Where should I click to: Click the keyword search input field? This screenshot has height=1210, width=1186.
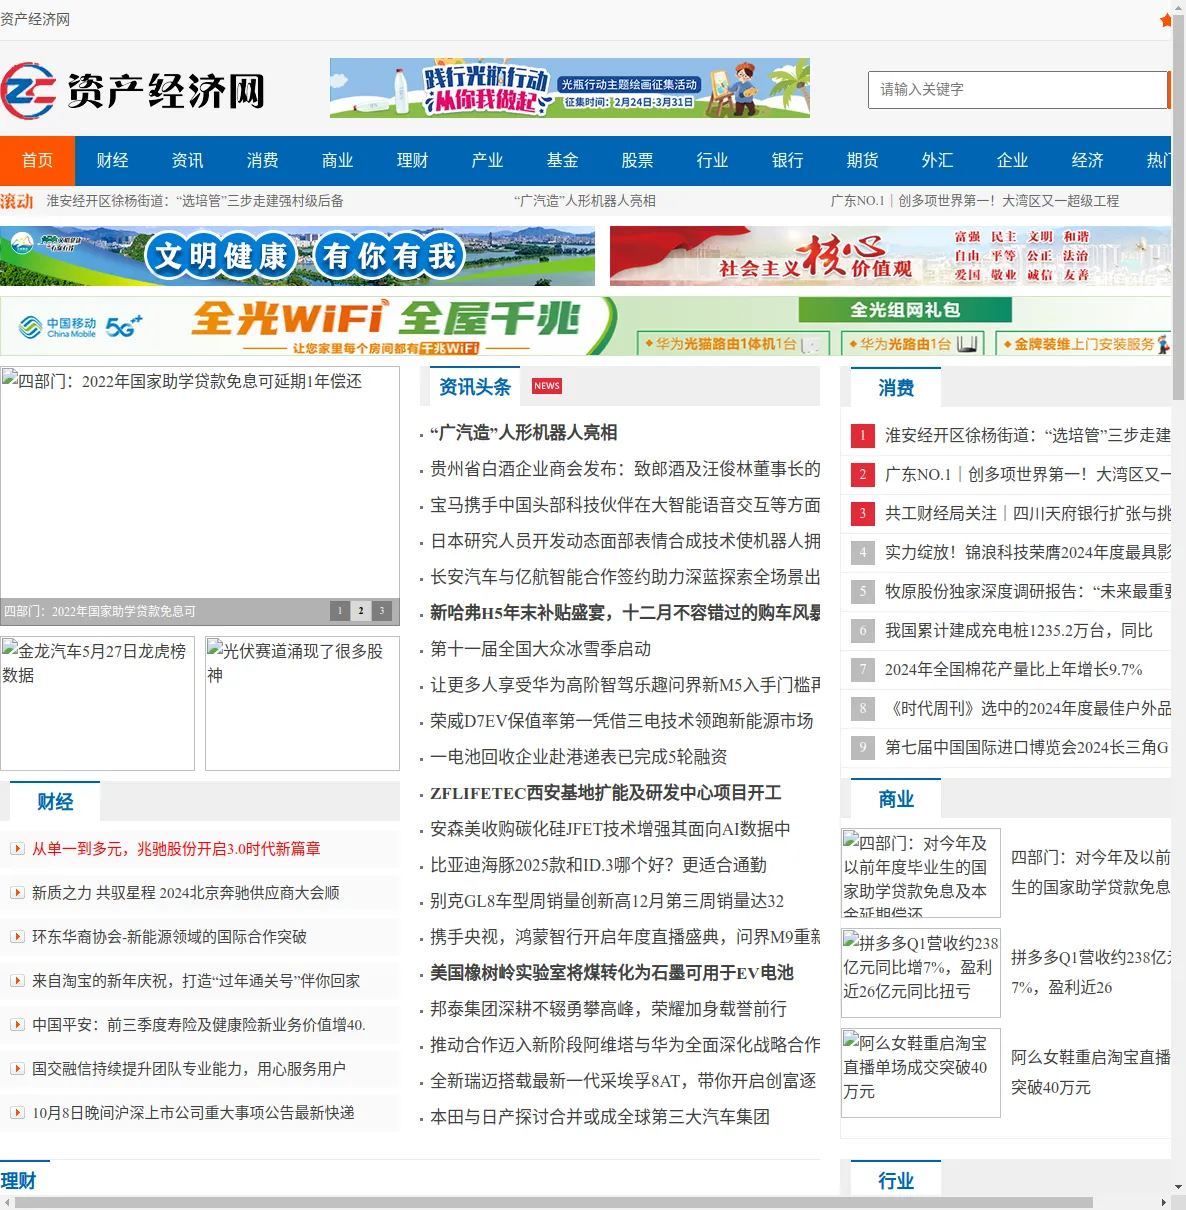click(1017, 90)
